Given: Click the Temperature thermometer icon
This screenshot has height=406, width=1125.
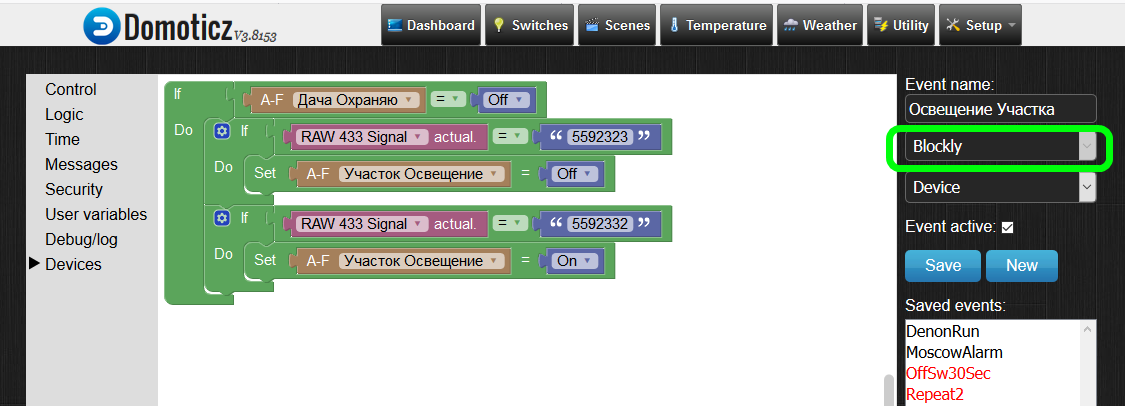Looking at the screenshot, I should (x=674, y=25).
